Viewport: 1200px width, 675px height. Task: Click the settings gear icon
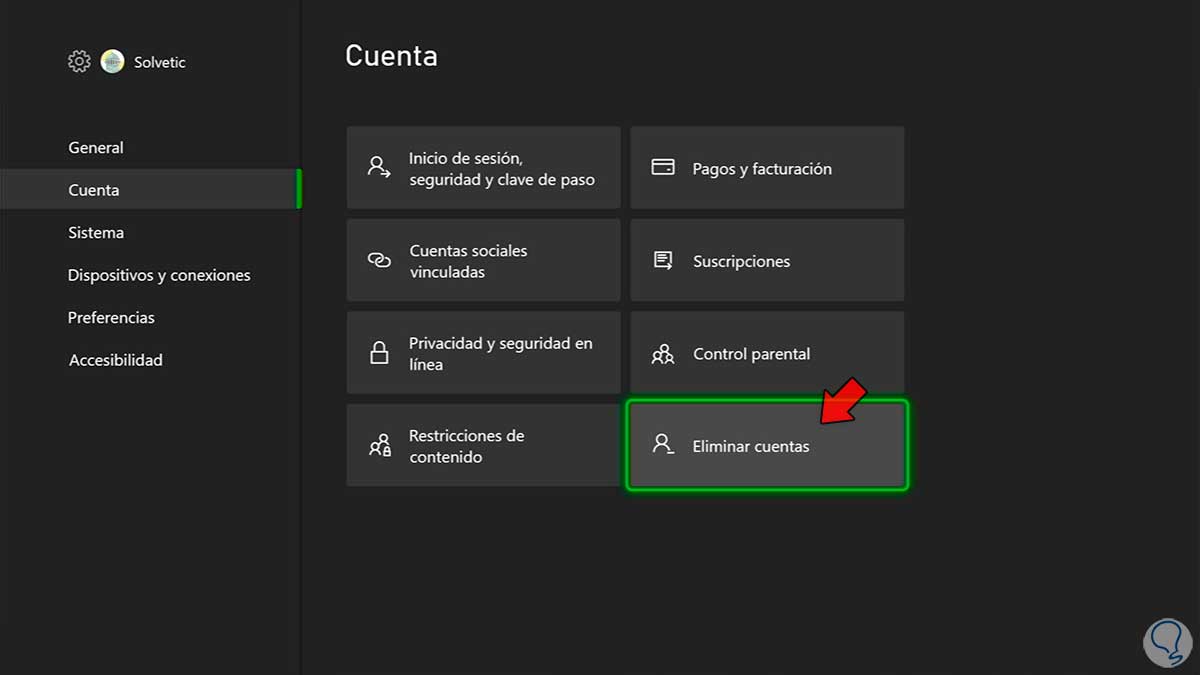point(79,62)
